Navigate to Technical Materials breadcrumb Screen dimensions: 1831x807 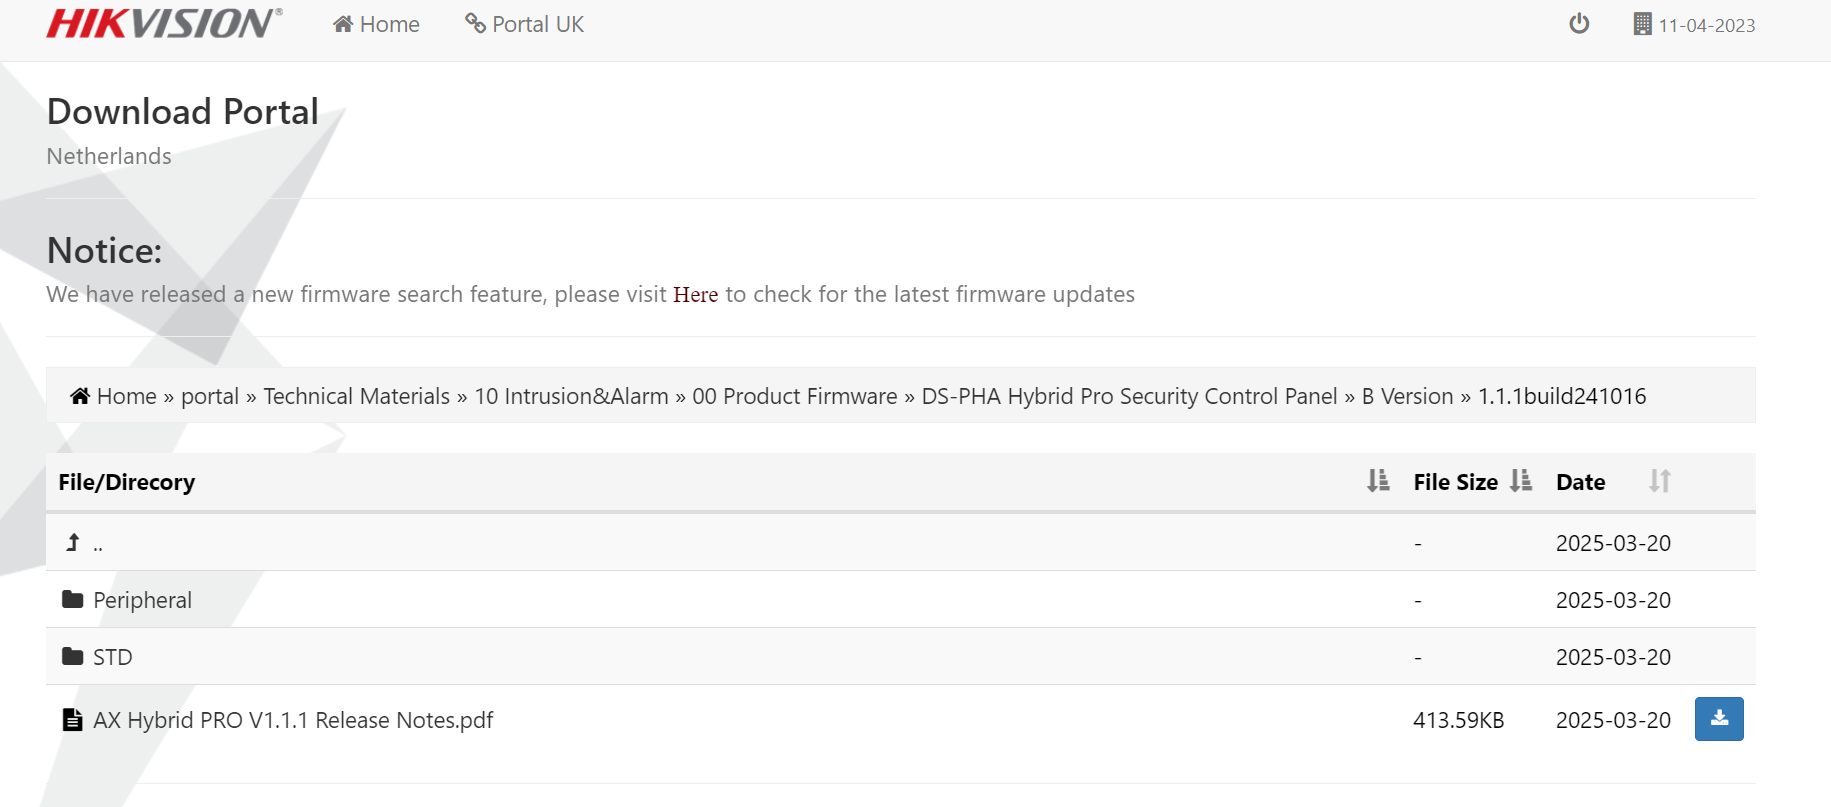tap(356, 396)
